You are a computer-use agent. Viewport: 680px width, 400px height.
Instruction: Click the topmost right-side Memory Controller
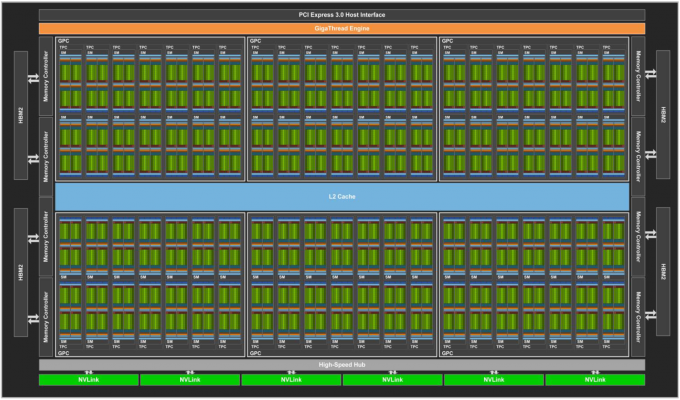pyautogui.click(x=638, y=76)
